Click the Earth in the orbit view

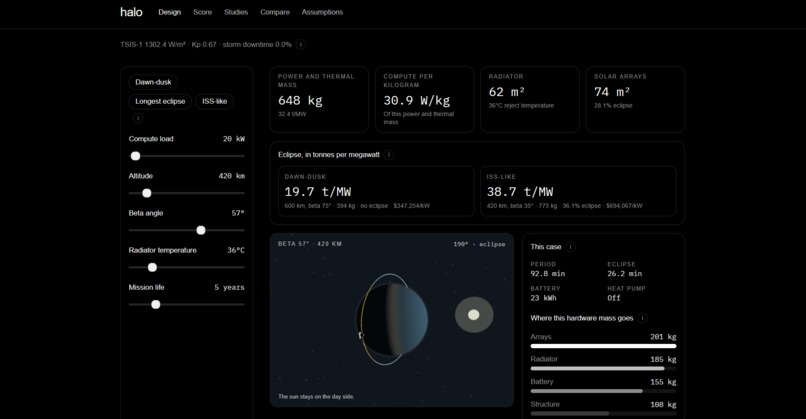click(x=392, y=319)
